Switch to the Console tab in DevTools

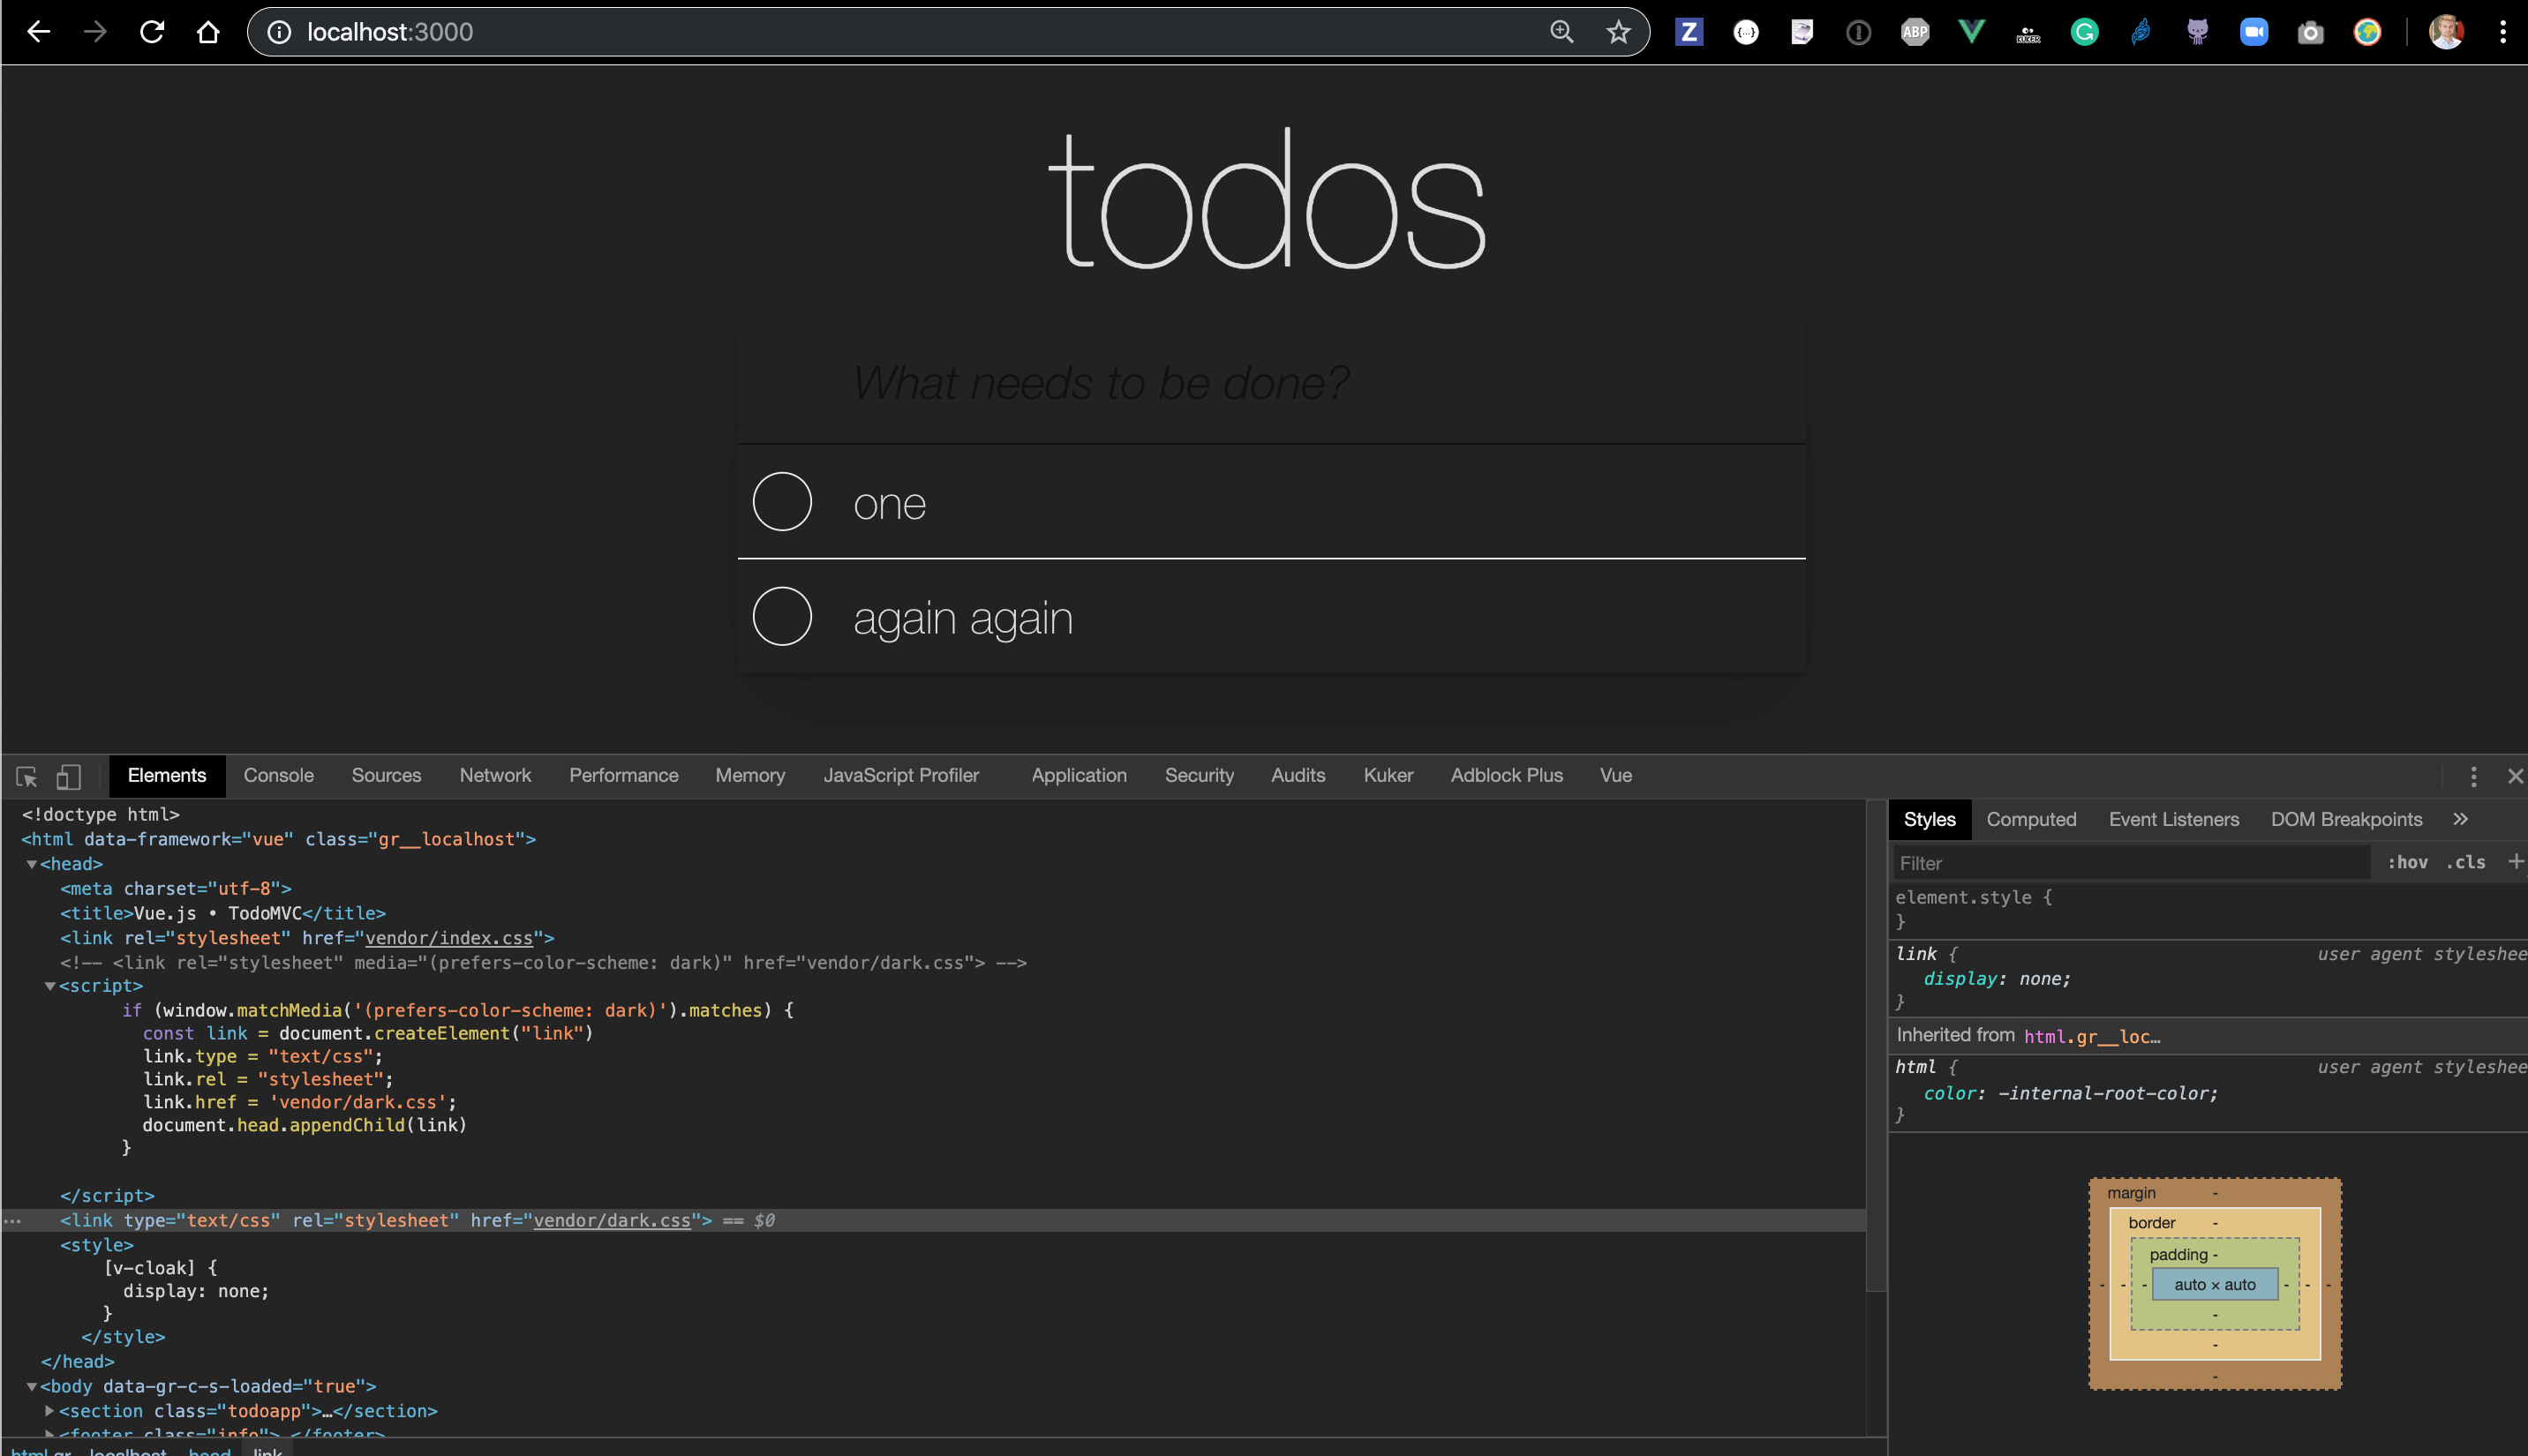(x=278, y=775)
